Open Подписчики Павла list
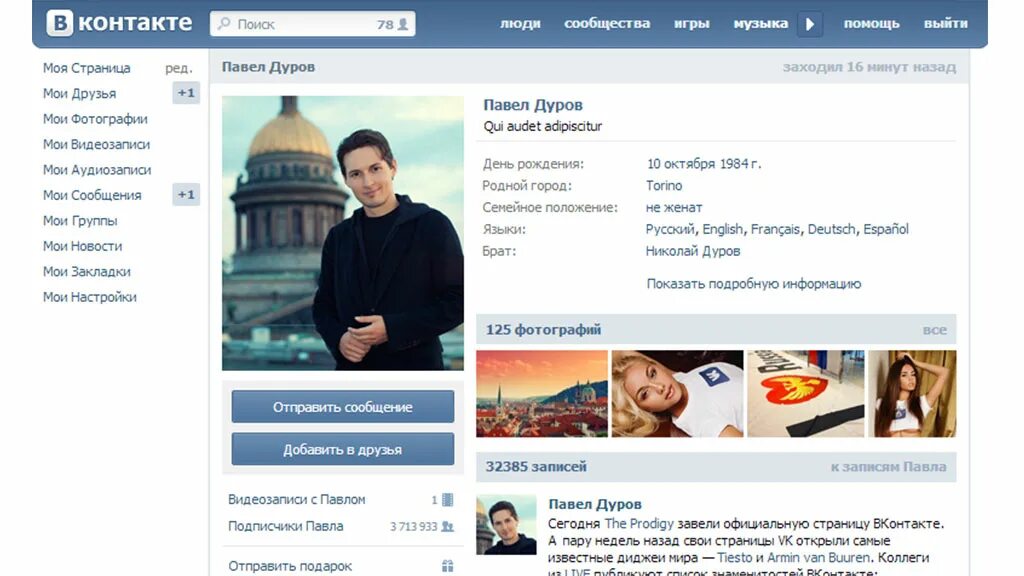The width and height of the screenshot is (1024, 576). point(285,526)
